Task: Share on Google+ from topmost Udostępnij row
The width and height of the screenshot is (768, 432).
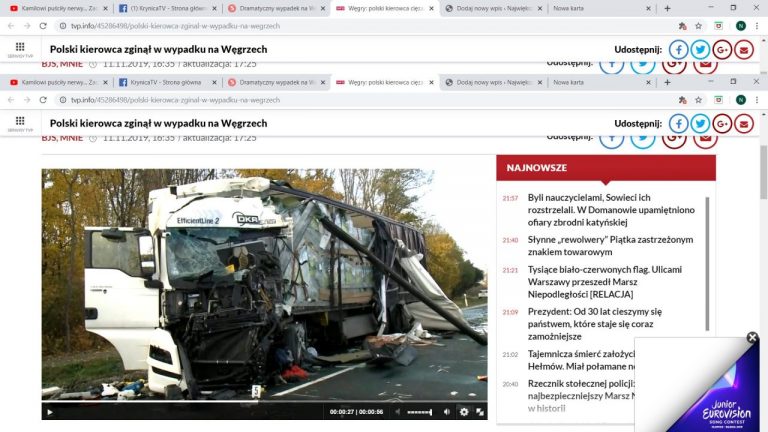Action: pyautogui.click(x=722, y=49)
